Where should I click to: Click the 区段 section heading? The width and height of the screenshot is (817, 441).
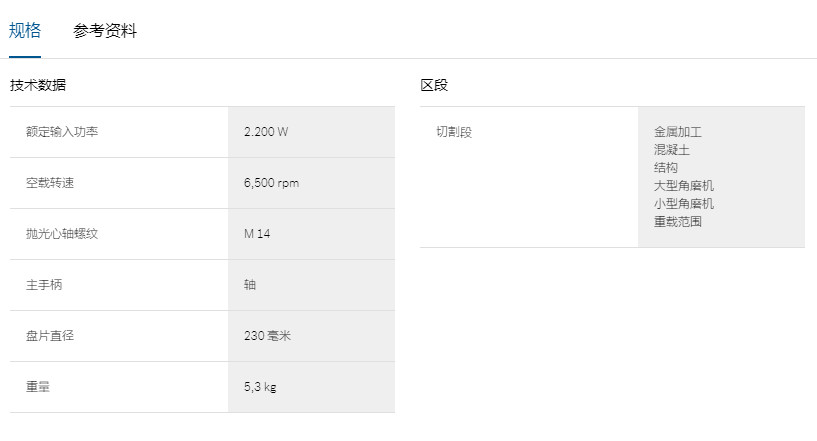434,85
